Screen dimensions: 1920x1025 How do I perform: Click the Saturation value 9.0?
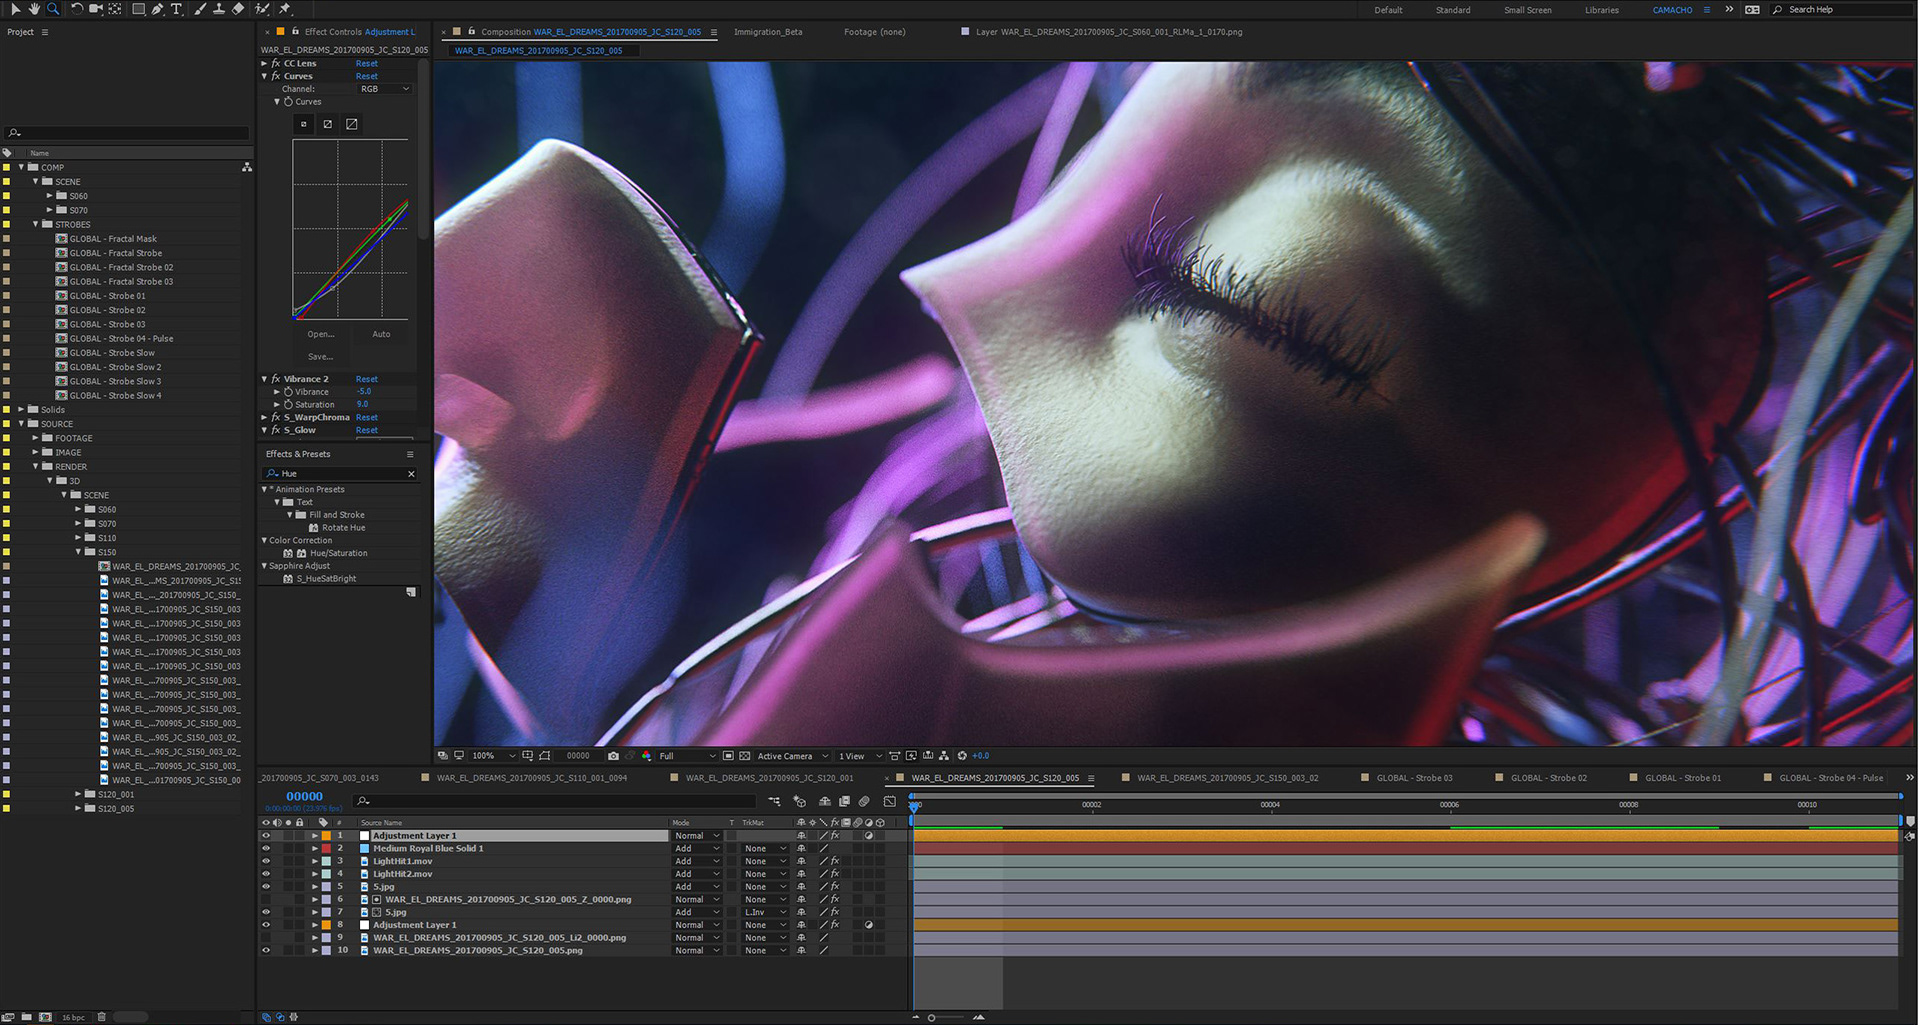click(362, 405)
